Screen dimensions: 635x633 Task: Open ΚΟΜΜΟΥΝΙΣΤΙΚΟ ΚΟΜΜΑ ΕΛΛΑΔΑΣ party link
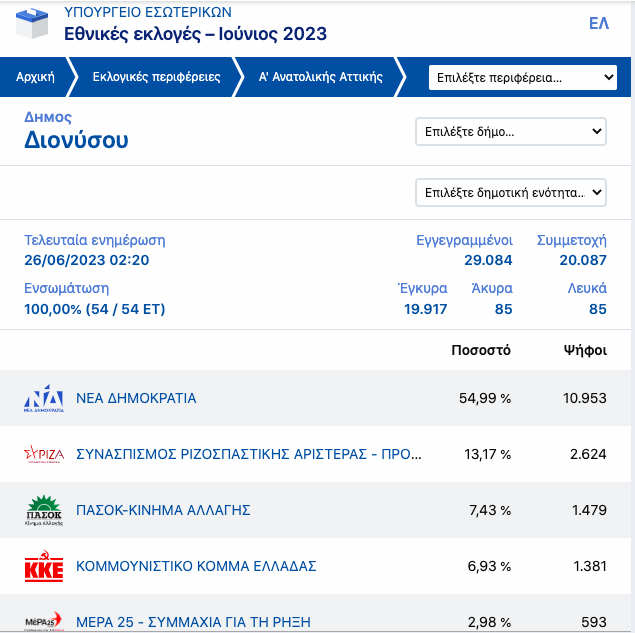(196, 566)
